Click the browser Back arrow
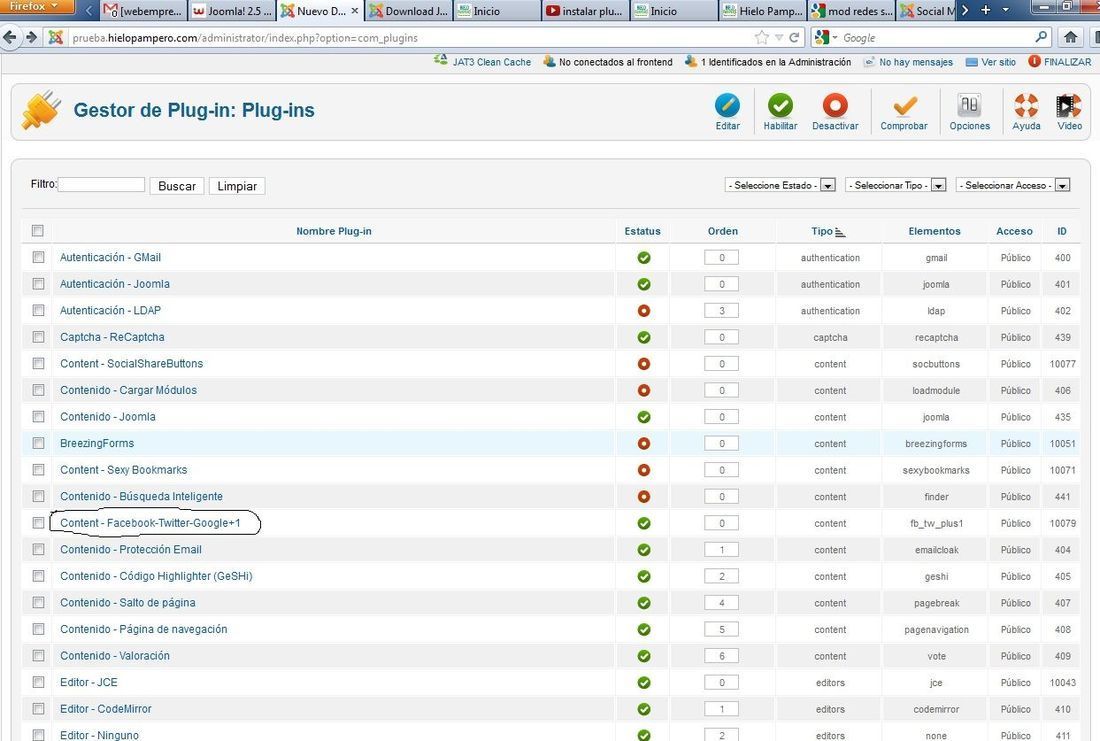This screenshot has width=1100, height=741. (10, 37)
